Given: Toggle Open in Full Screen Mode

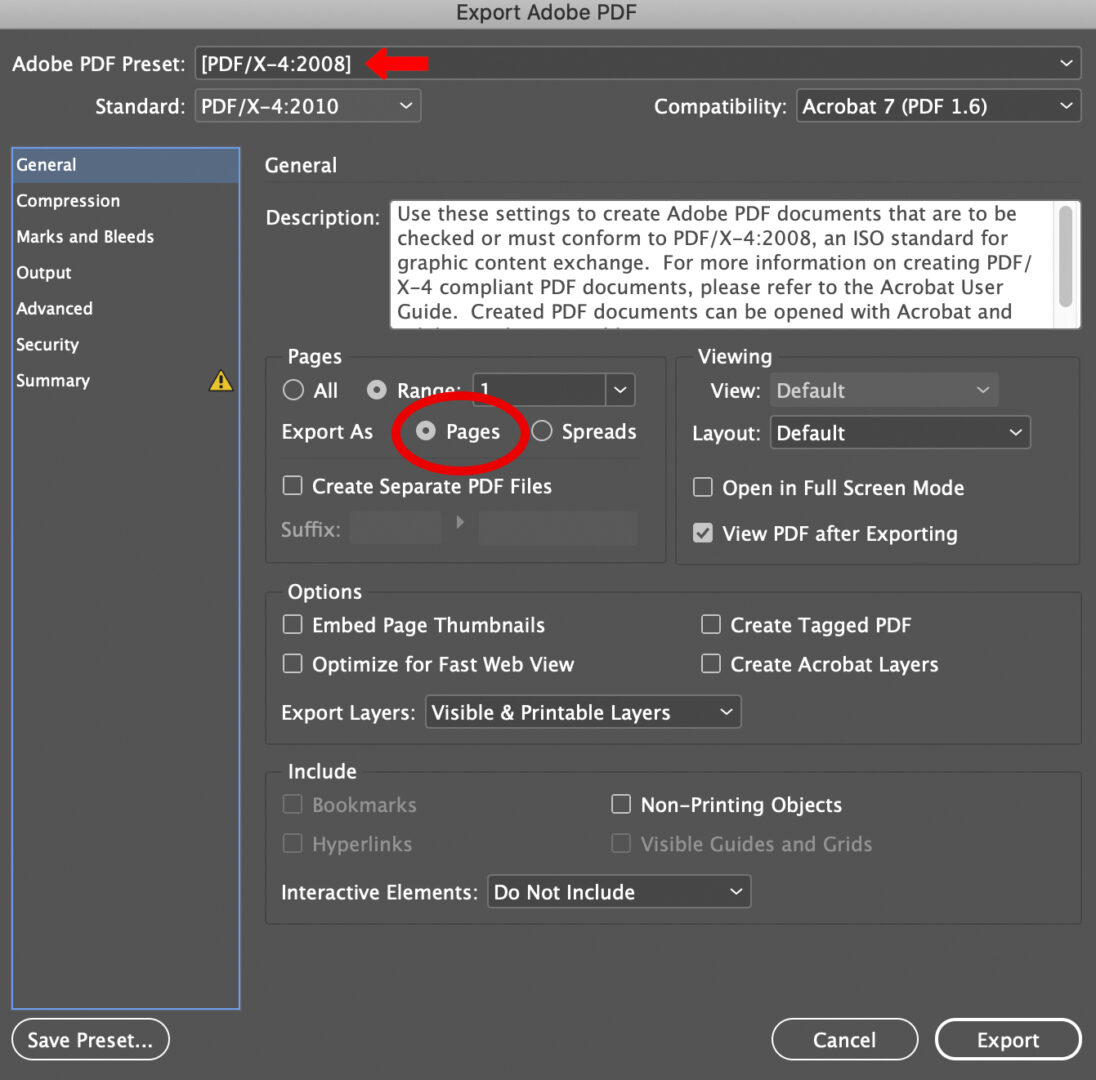Looking at the screenshot, I should pyautogui.click(x=702, y=487).
